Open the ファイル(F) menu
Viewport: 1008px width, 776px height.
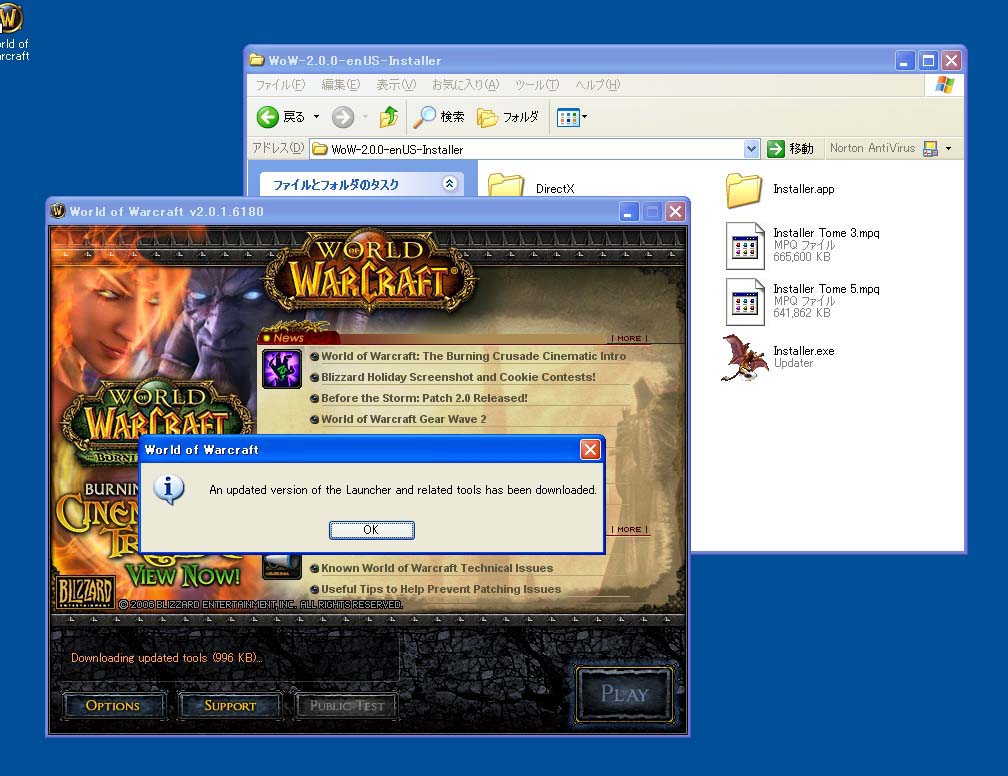pos(280,85)
